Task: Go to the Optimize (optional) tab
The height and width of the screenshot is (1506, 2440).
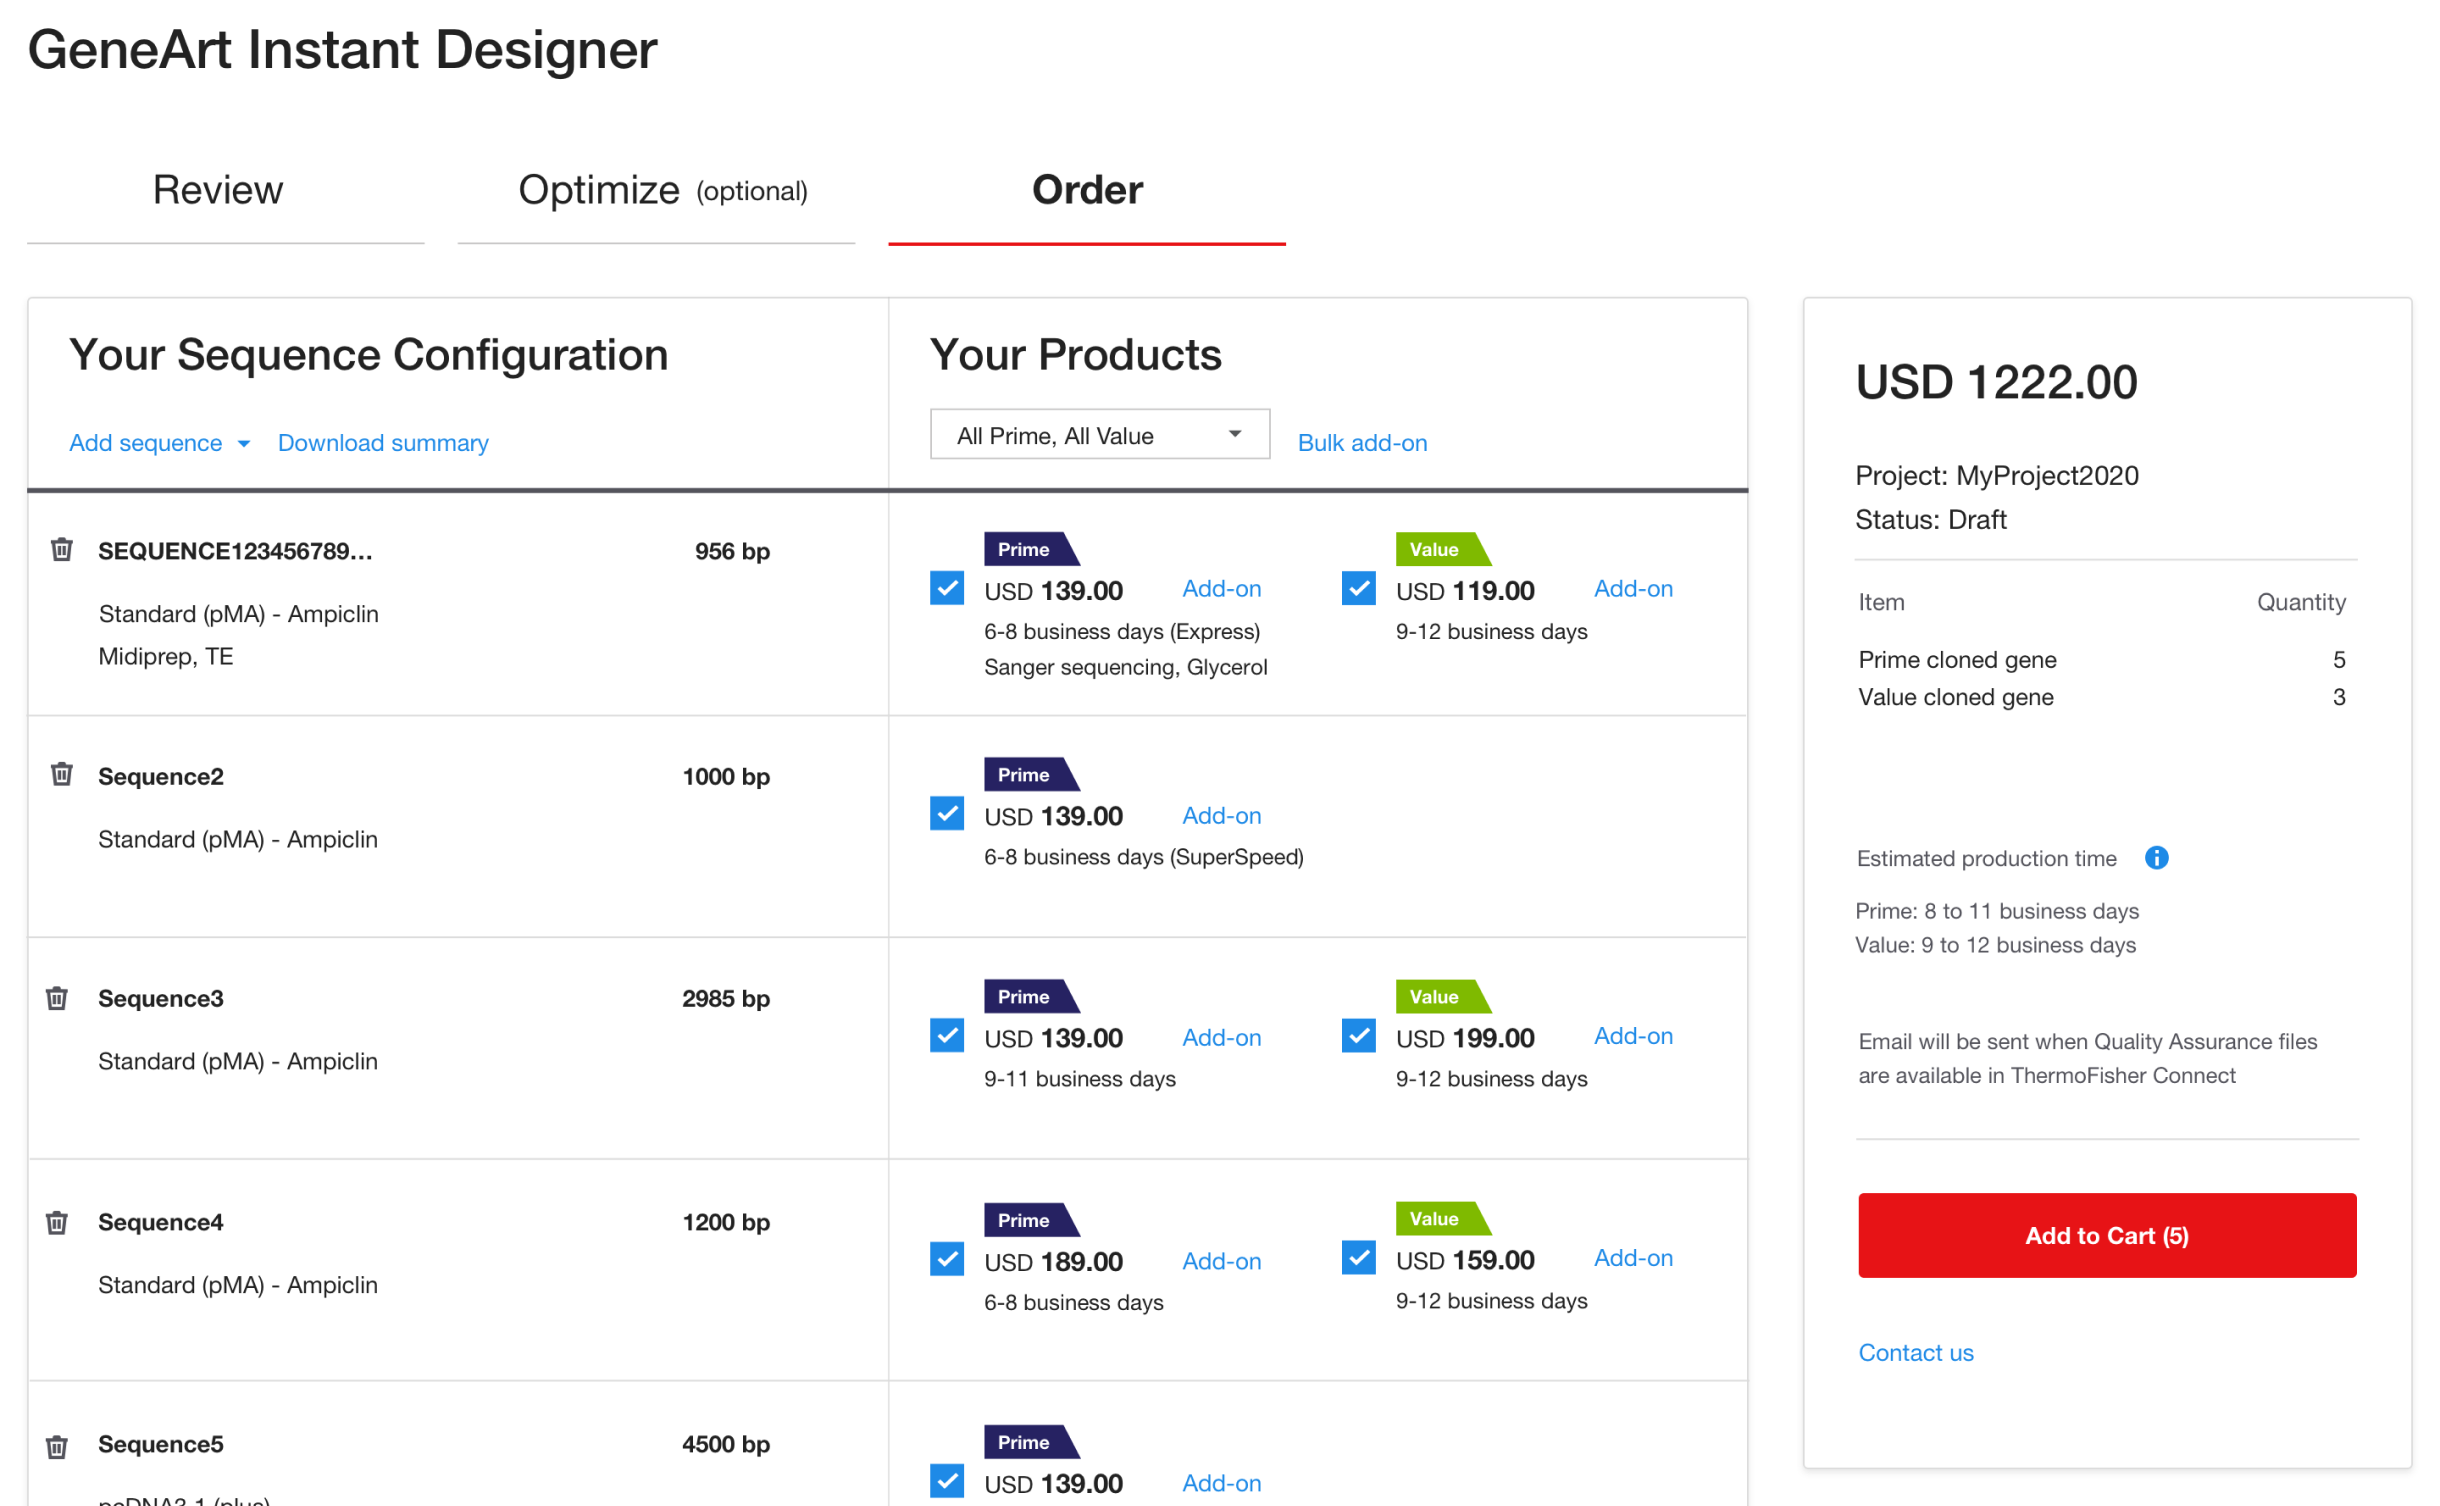Action: (x=656, y=190)
